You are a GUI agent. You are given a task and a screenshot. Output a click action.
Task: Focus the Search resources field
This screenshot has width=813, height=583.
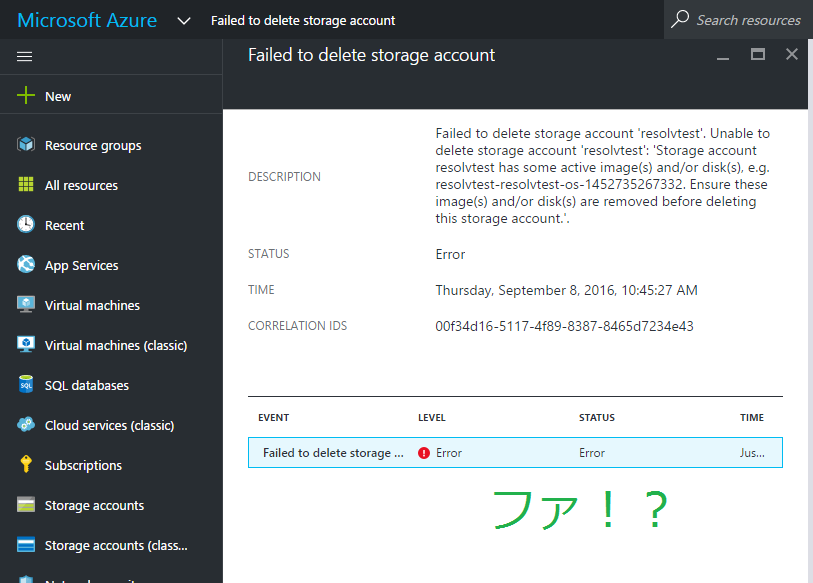pos(738,20)
